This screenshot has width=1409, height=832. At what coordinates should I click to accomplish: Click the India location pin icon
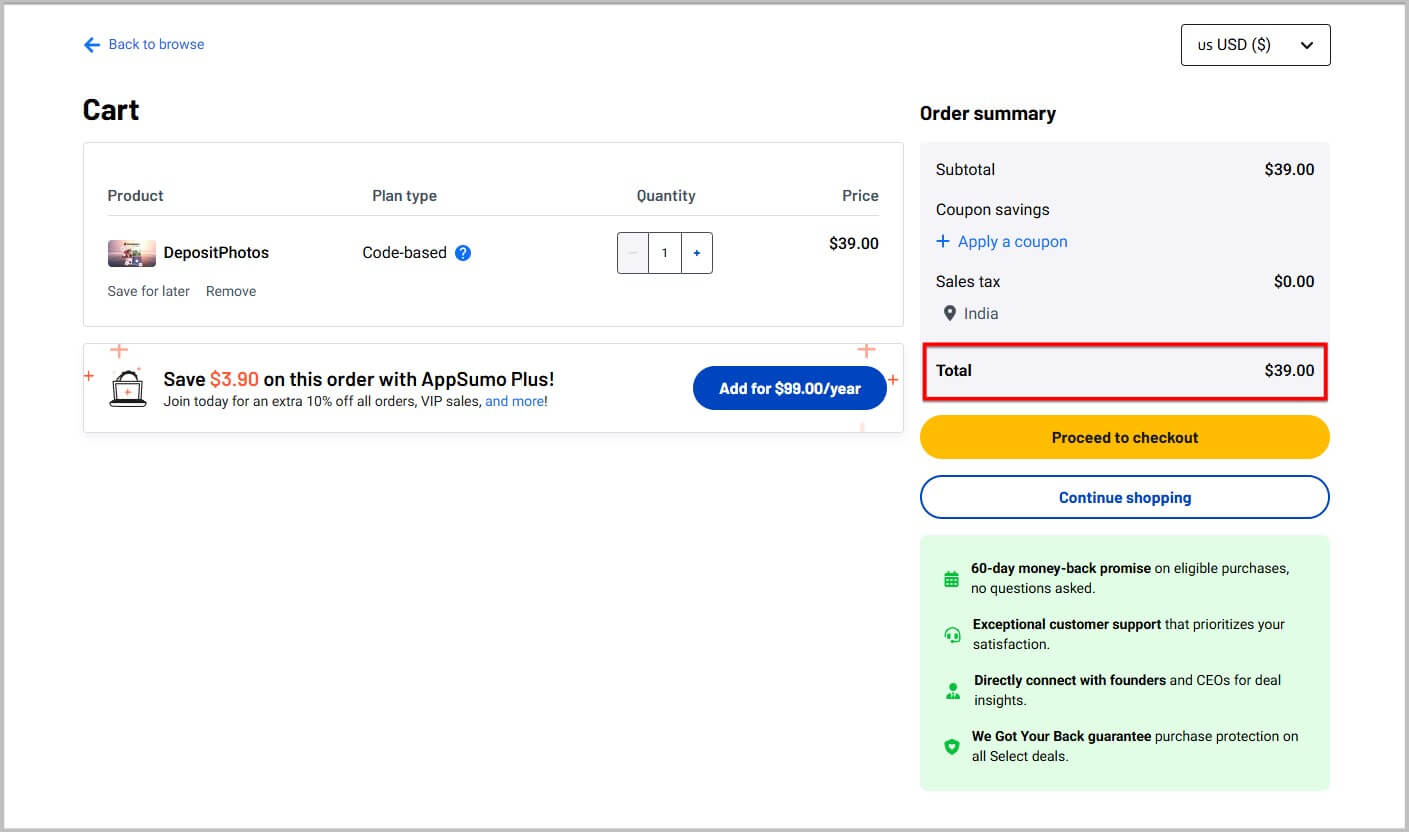click(950, 314)
